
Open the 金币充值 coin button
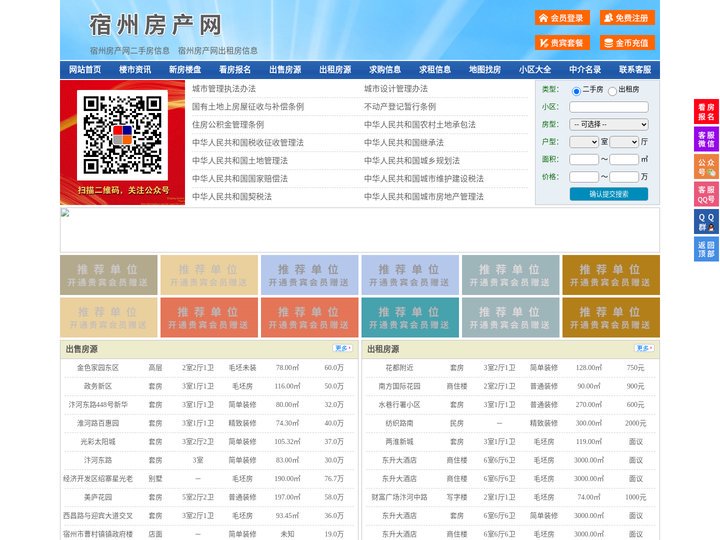tap(627, 43)
